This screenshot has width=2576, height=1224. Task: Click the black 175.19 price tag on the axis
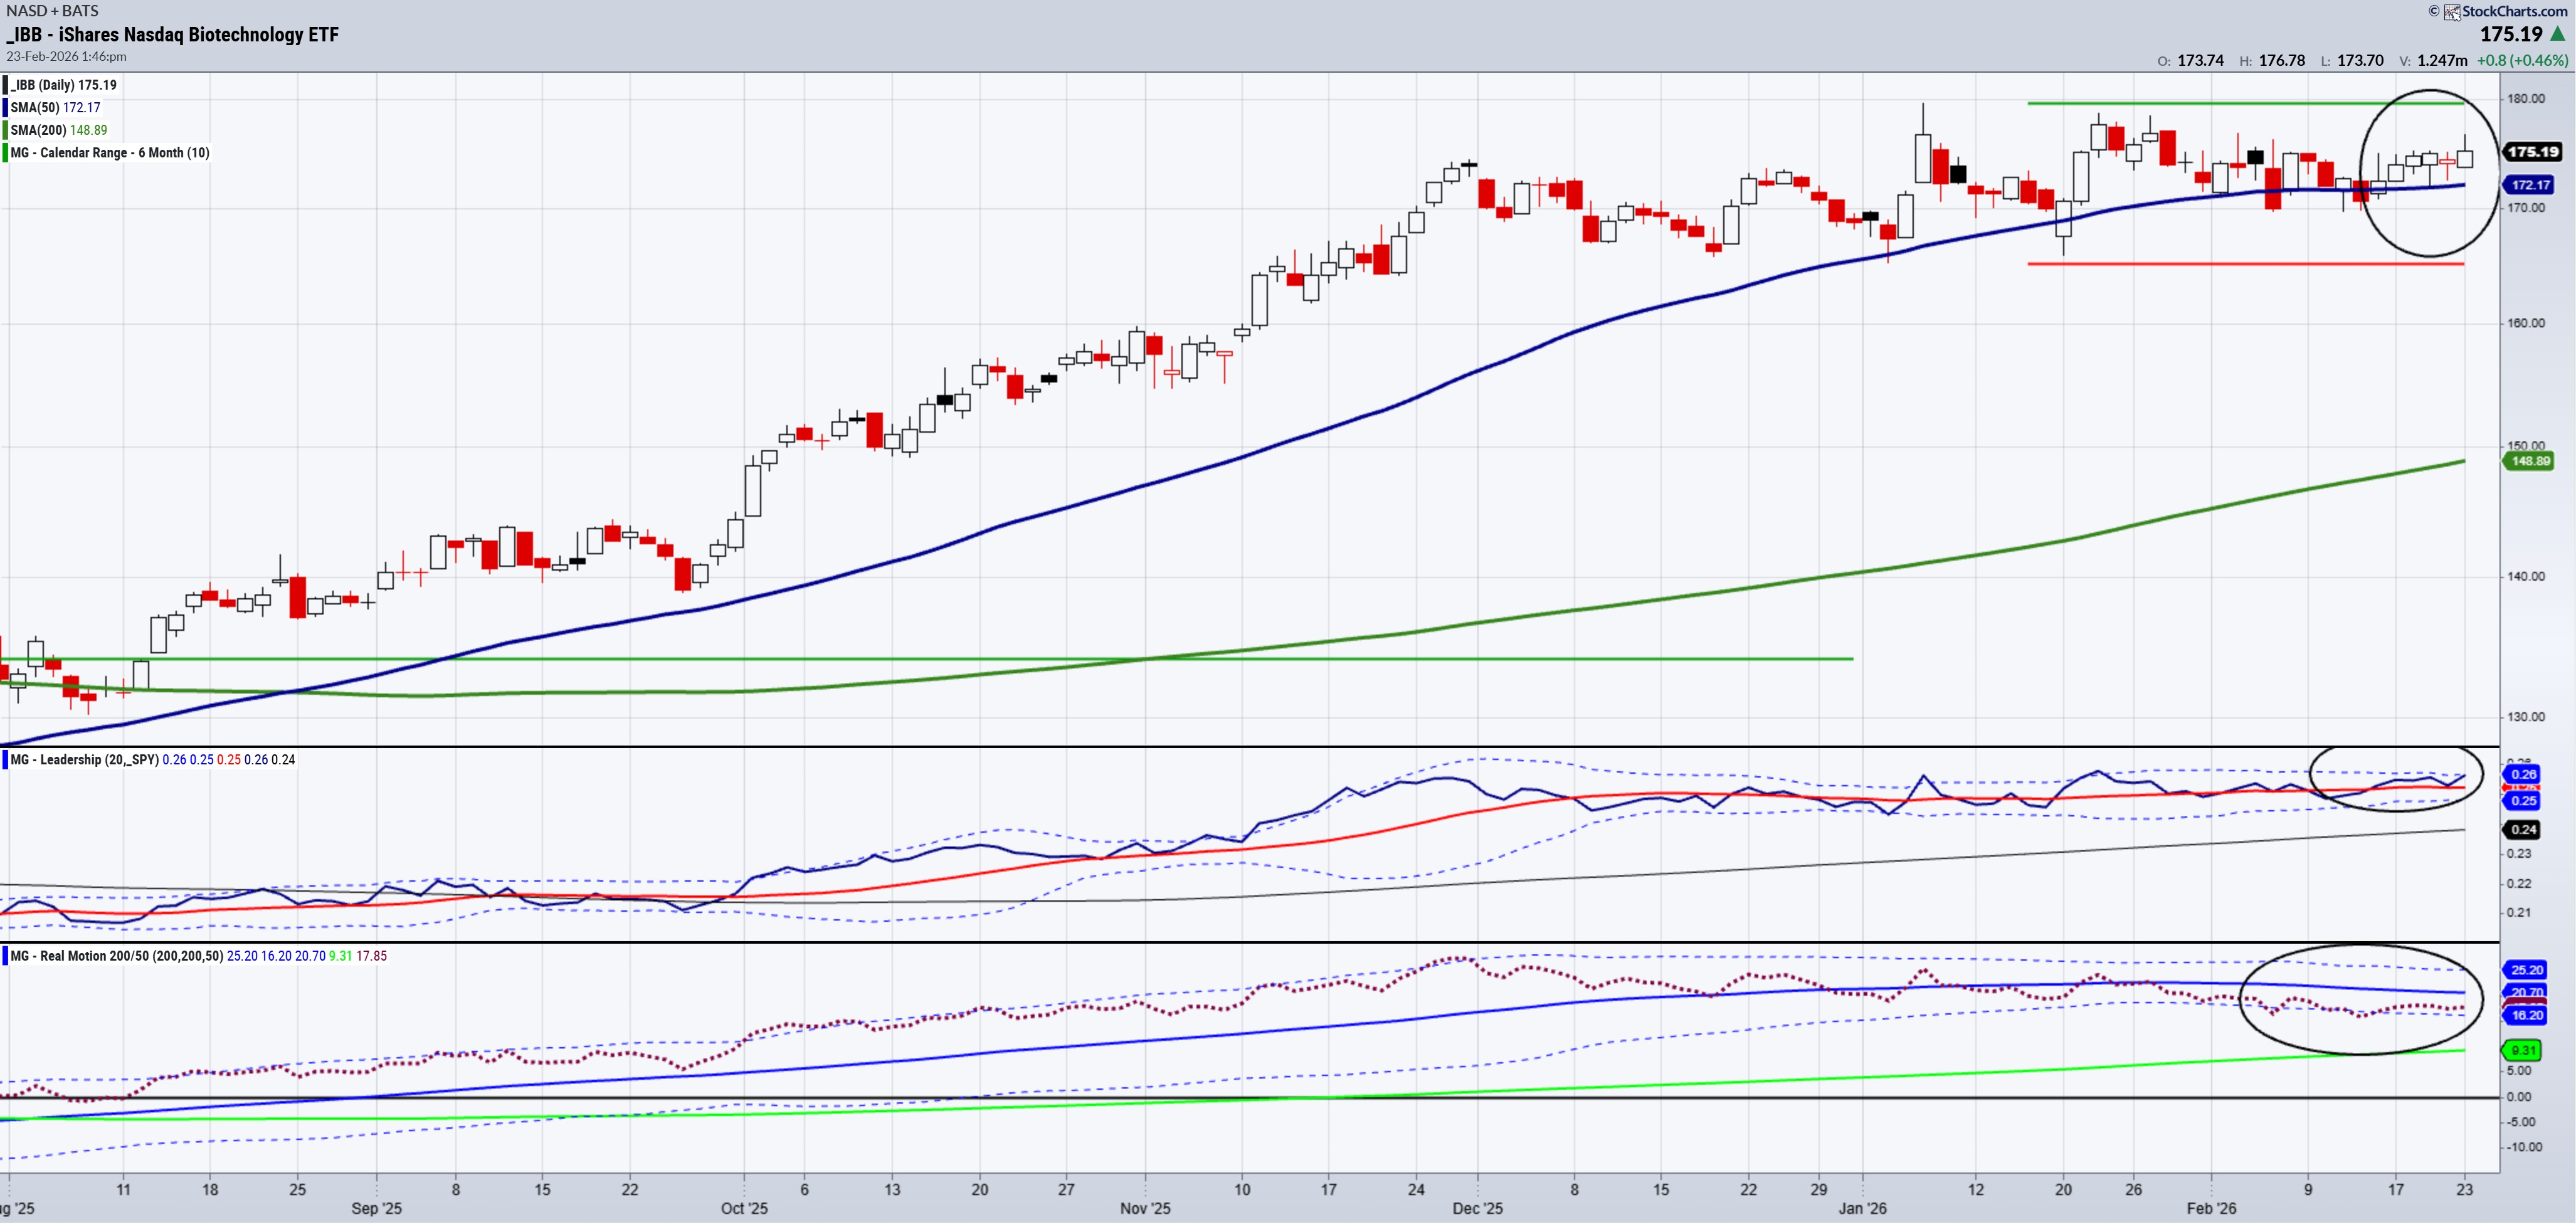pos(2531,152)
